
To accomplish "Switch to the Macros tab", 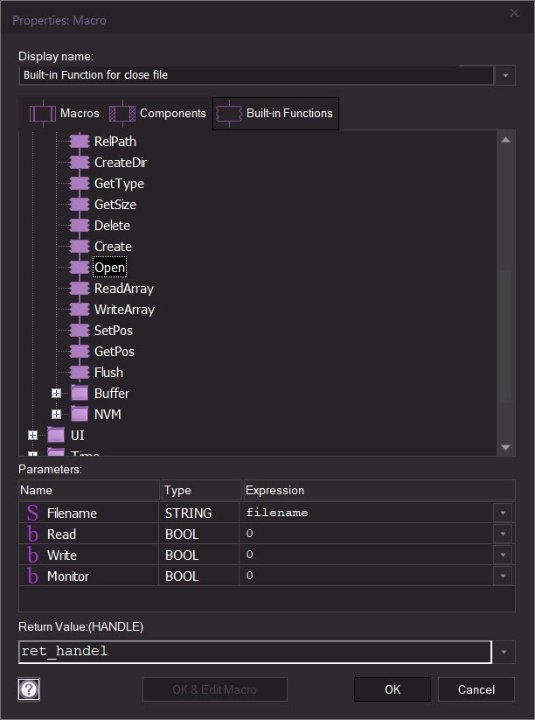I will pyautogui.click(x=64, y=113).
